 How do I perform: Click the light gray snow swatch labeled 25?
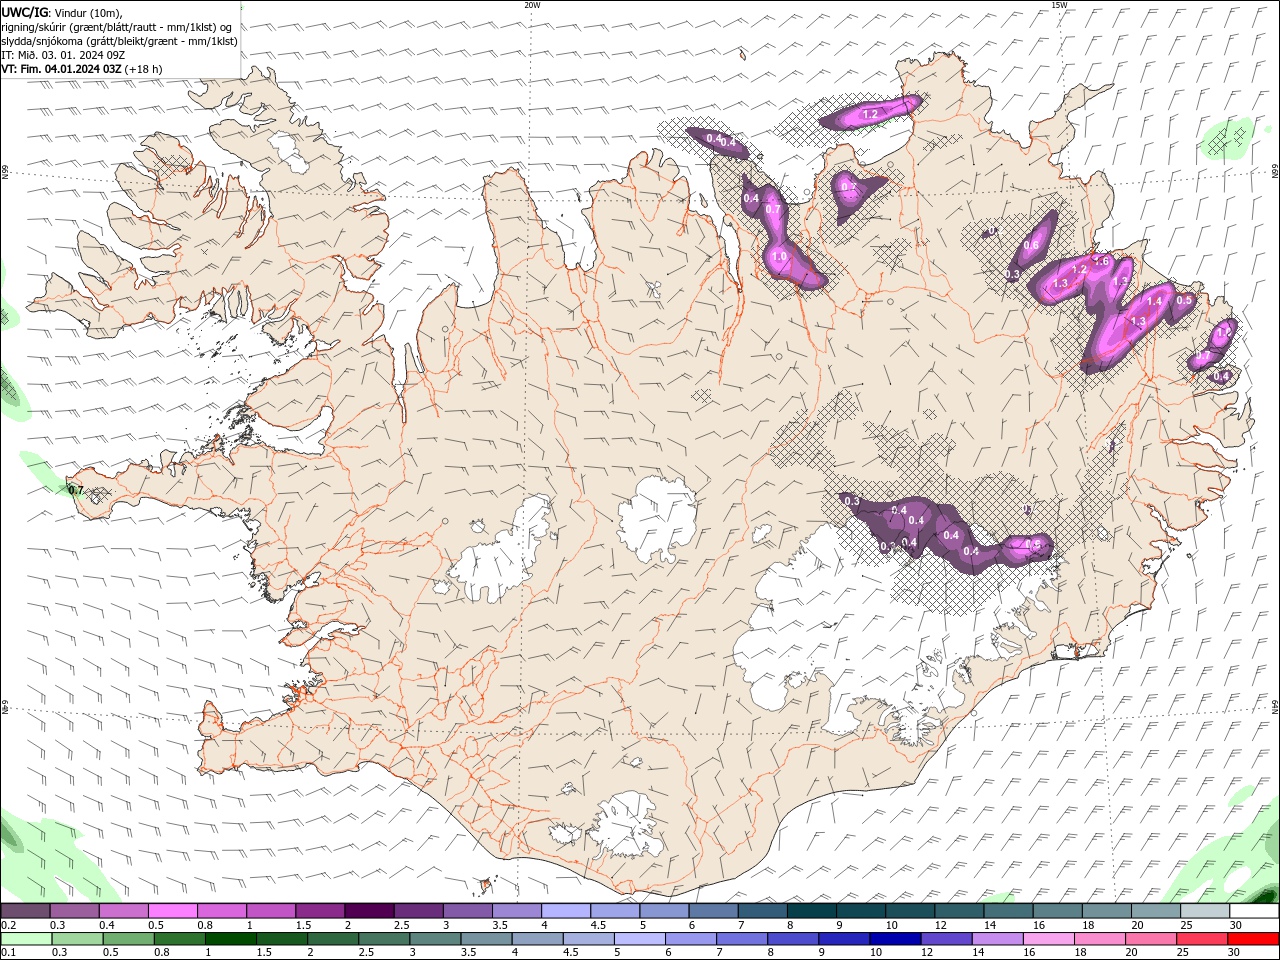click(1204, 911)
